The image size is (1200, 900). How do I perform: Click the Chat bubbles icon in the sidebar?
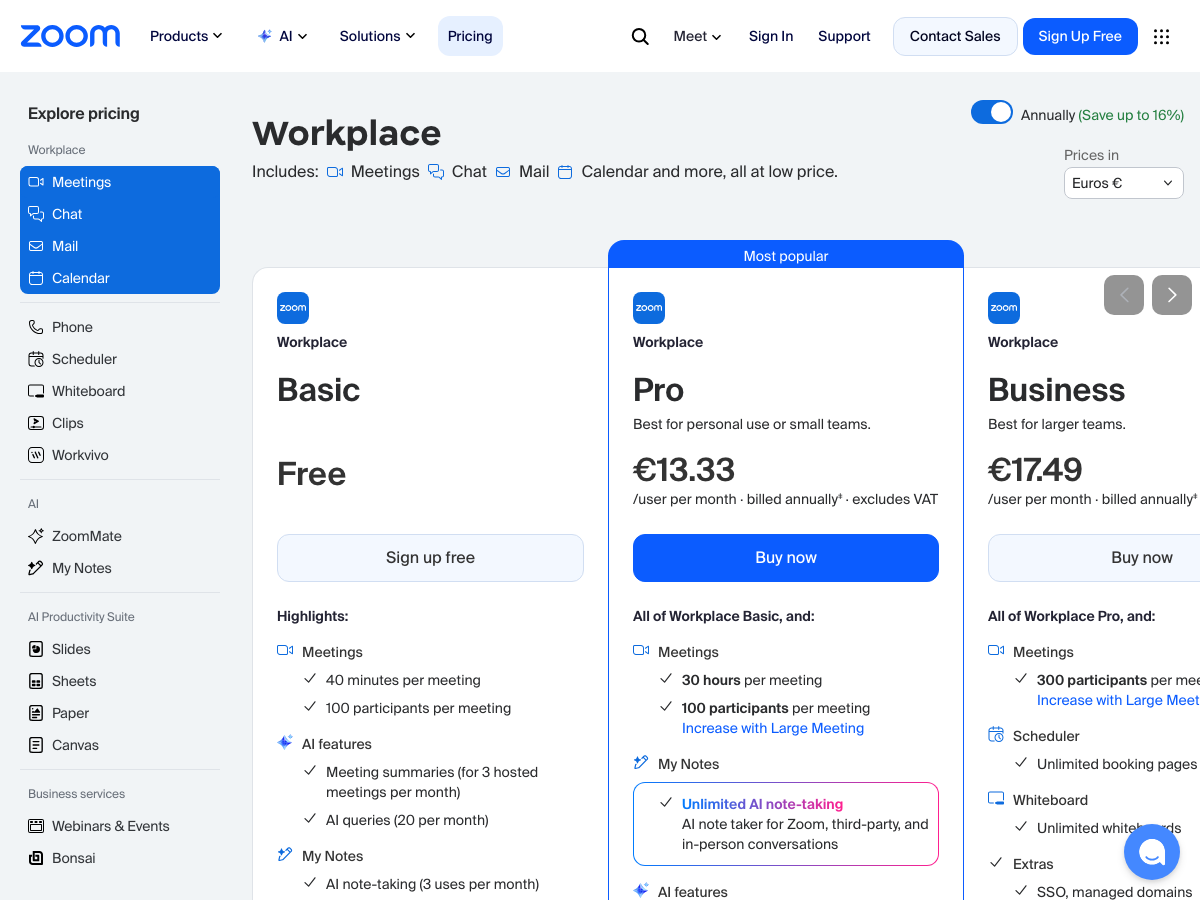36,214
